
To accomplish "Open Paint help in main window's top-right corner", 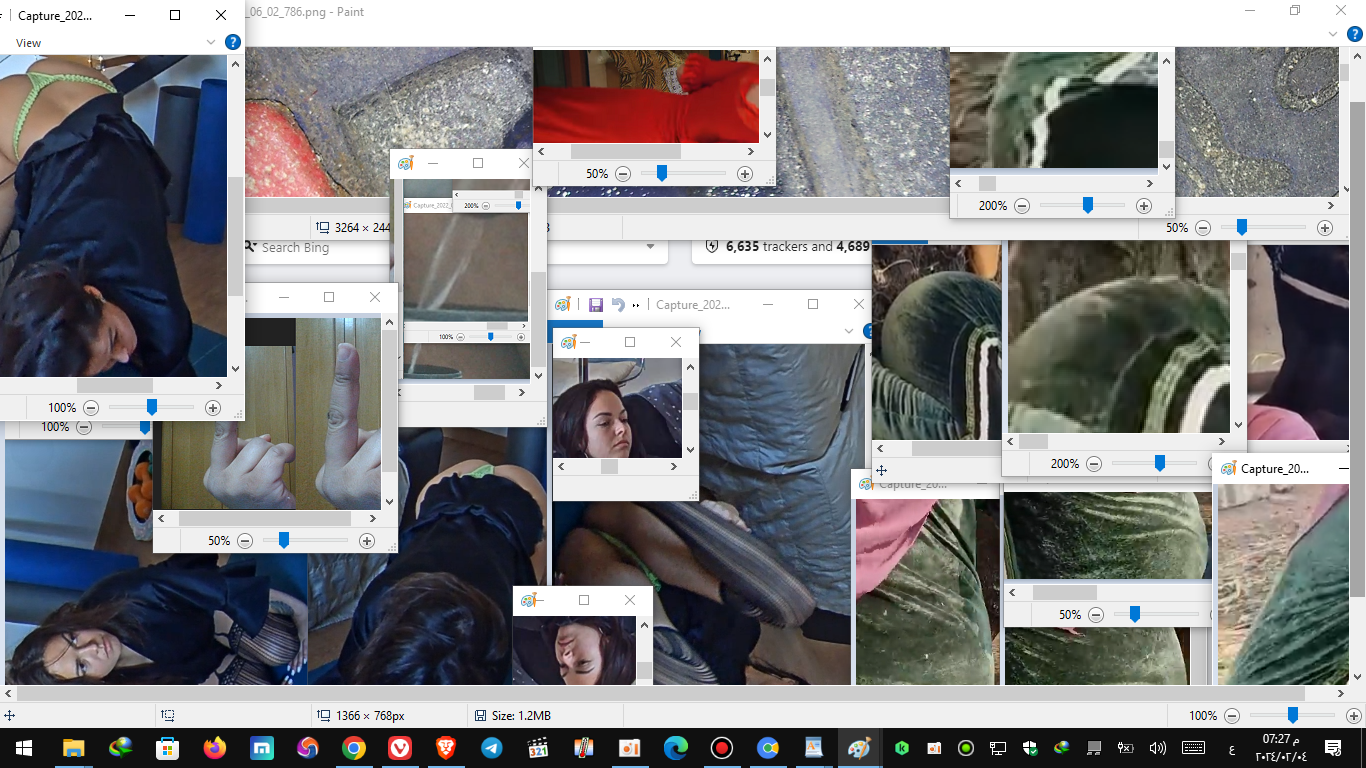I will coord(1355,34).
